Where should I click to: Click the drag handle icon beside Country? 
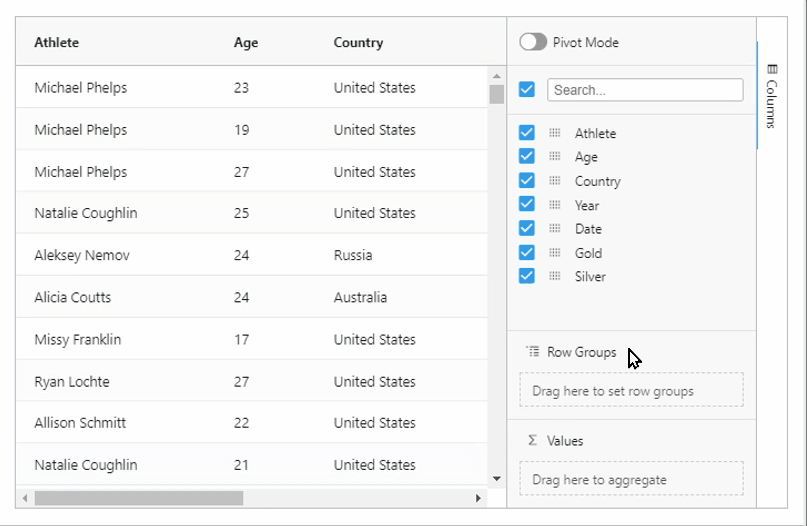[555, 181]
